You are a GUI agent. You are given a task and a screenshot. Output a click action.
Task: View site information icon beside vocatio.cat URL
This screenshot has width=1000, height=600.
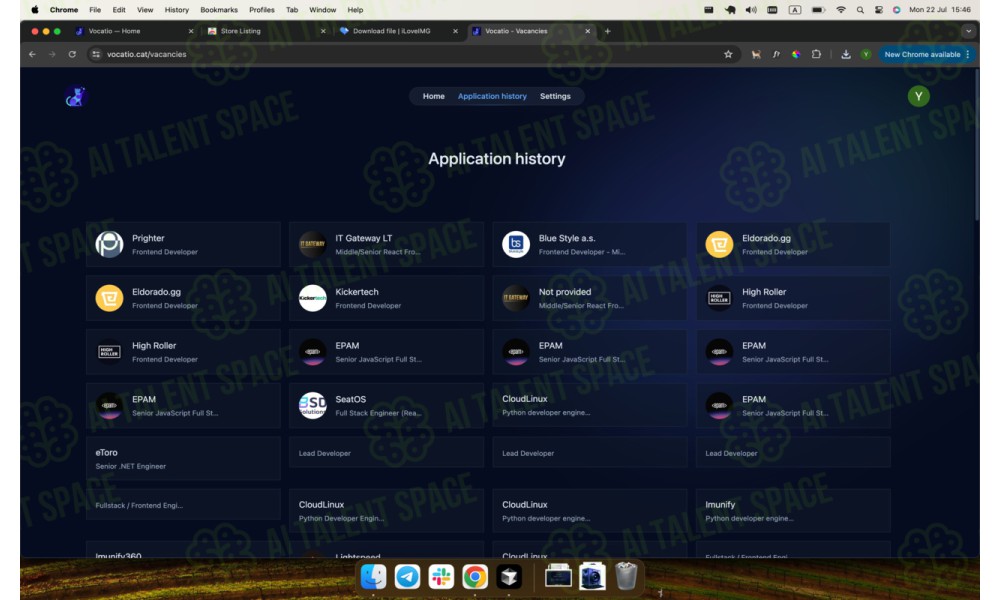96,54
